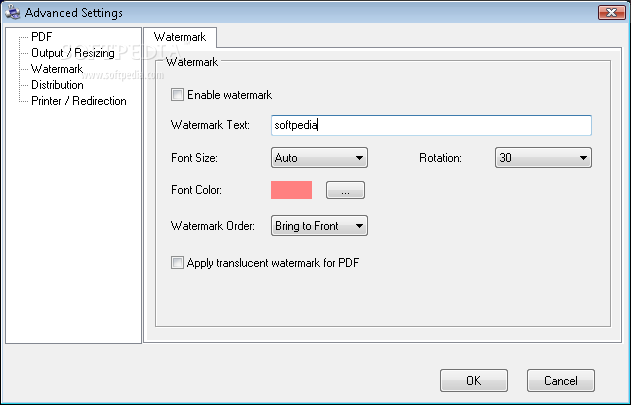The image size is (631, 405).
Task: Select PDF in the settings tree
Action: (x=42, y=37)
